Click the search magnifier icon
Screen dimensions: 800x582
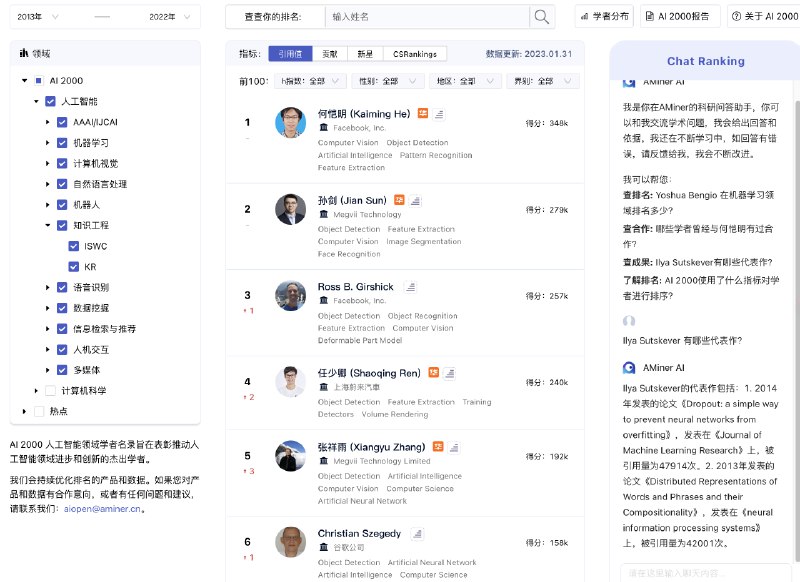[541, 17]
